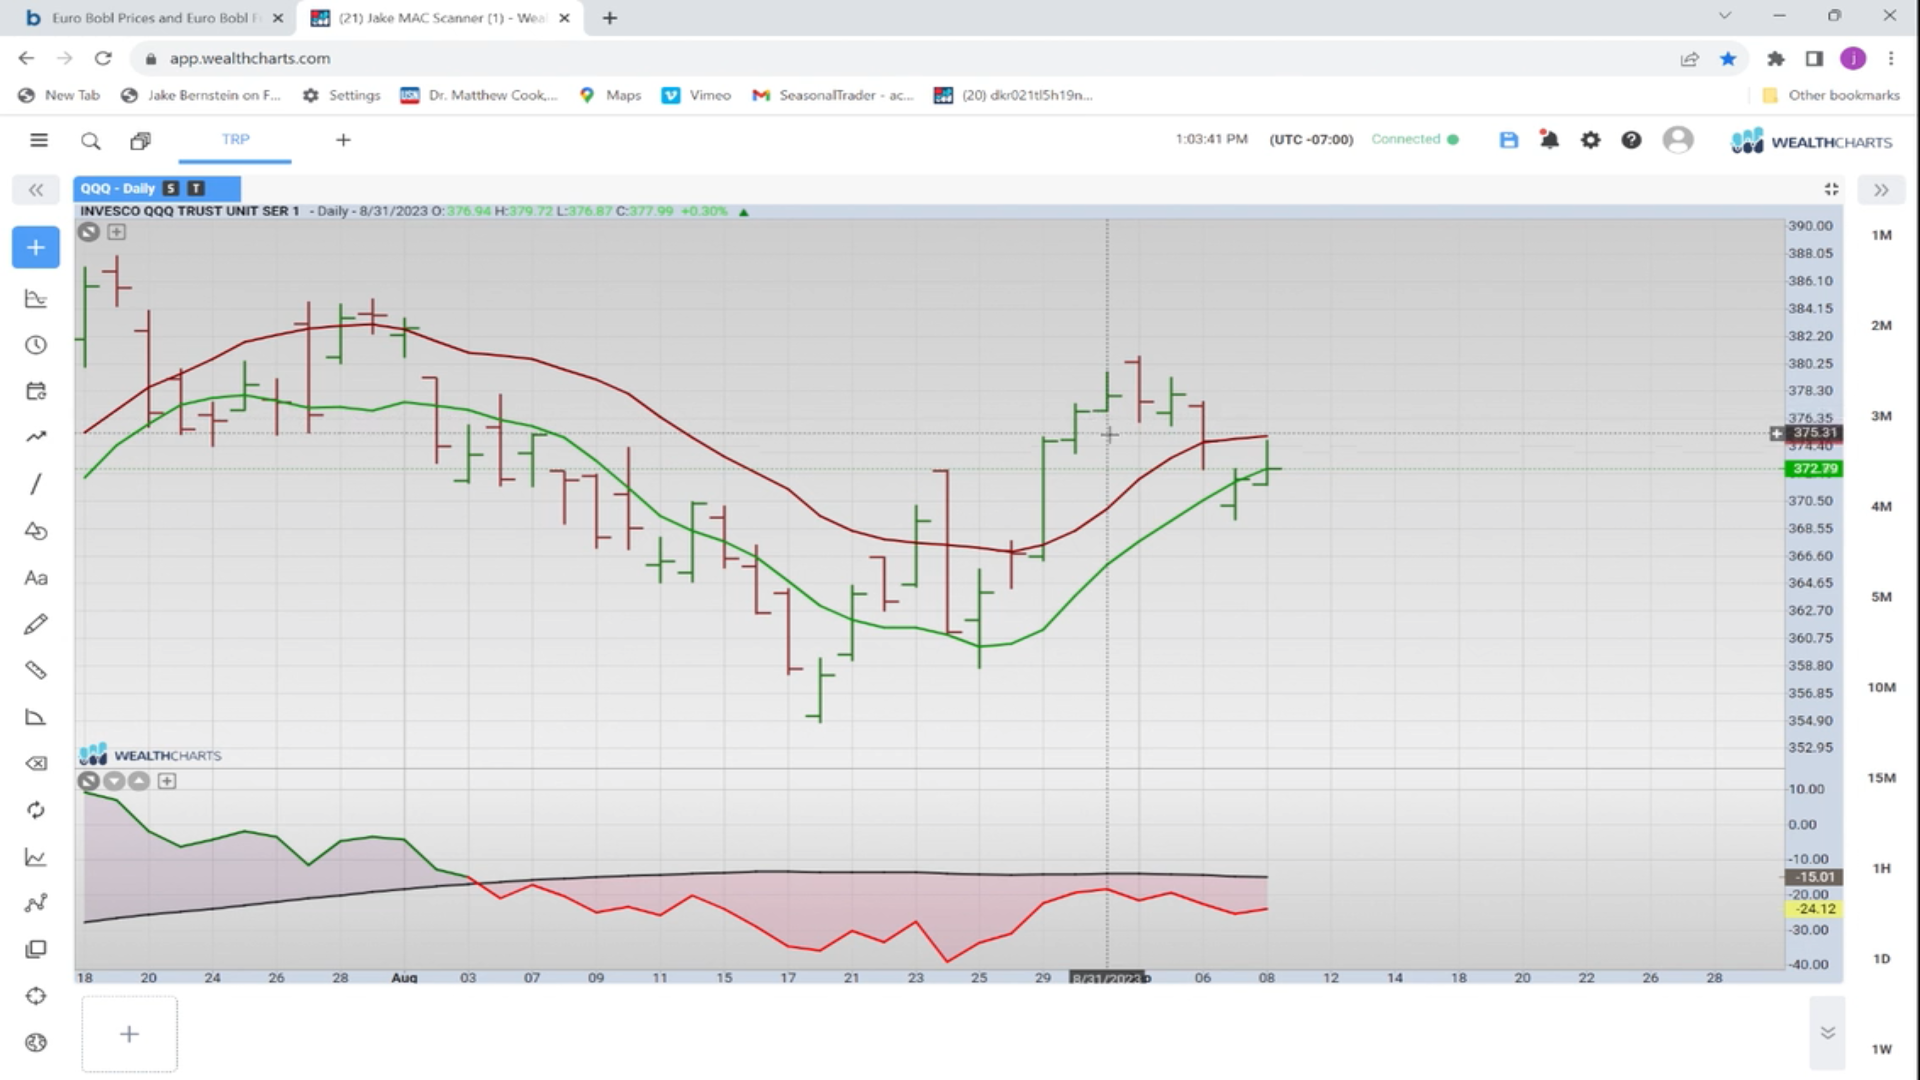This screenshot has width=1920, height=1080.
Task: Add indicator to lower pane plus box
Action: point(167,781)
